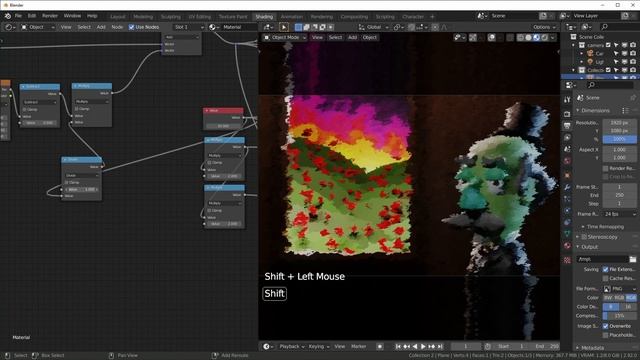Switch viewport to rendered shading
Viewport: 640px width, 360px height.
click(x=544, y=38)
